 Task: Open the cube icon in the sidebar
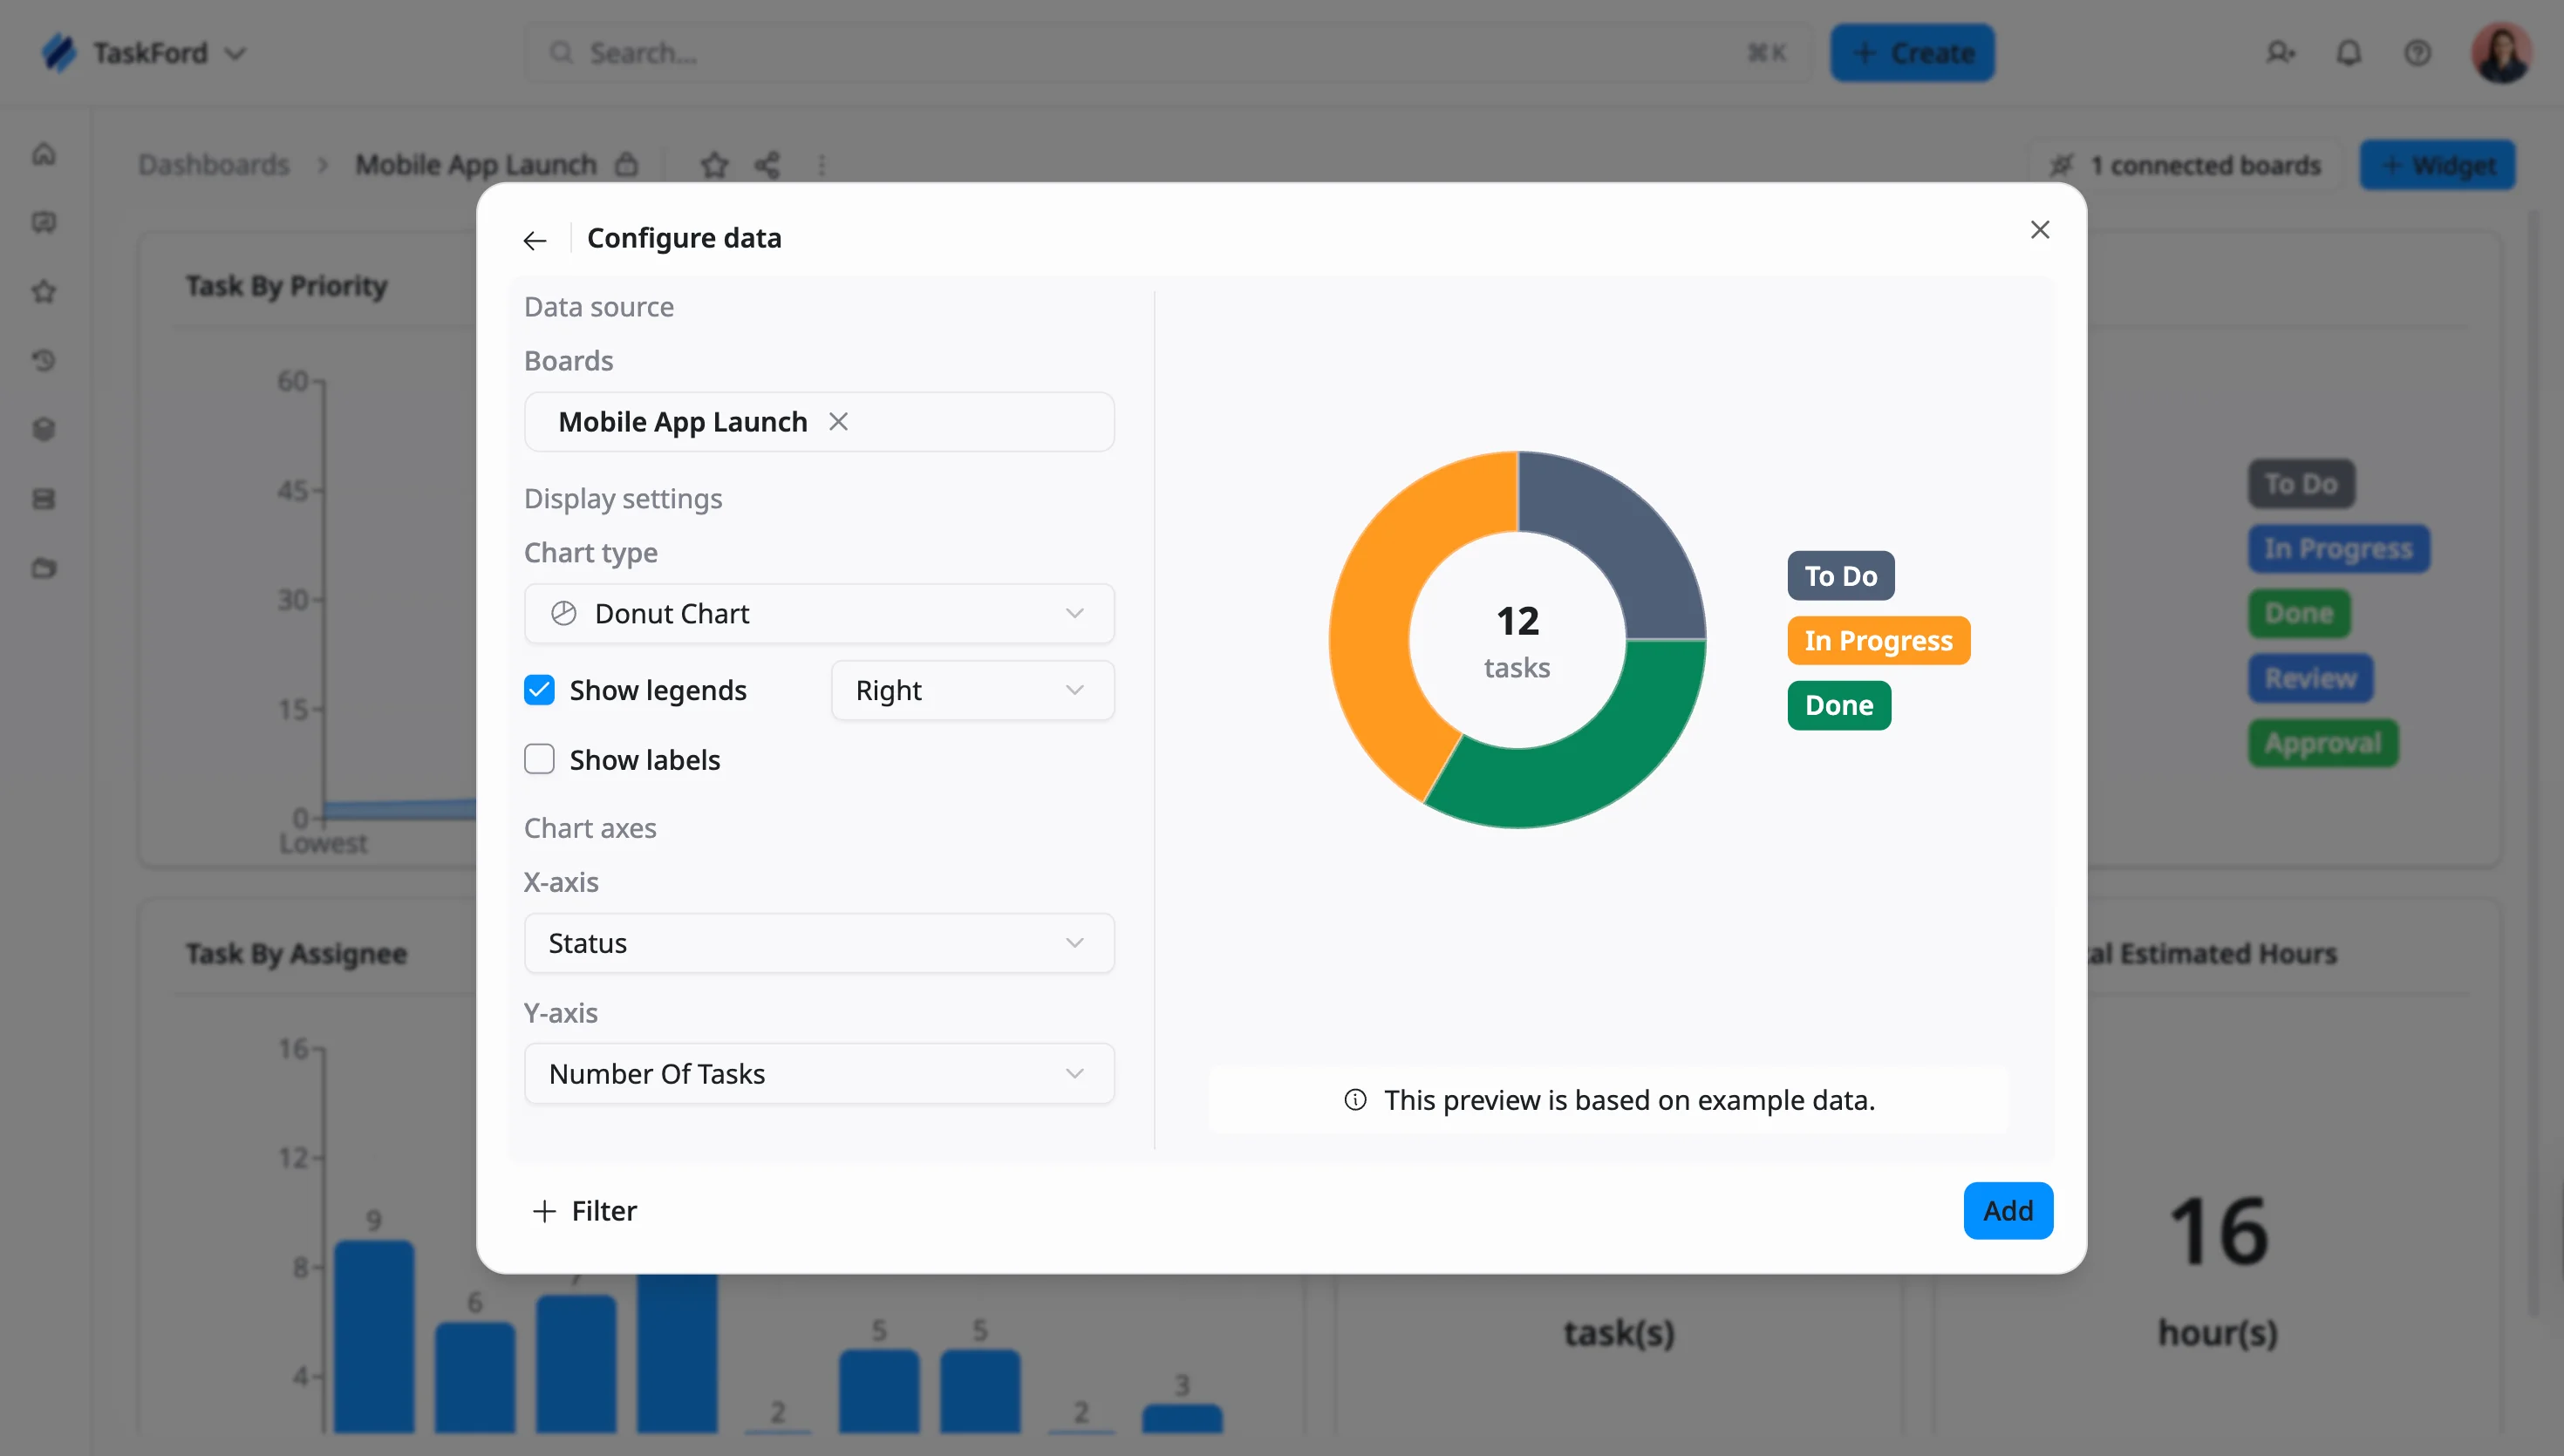(x=44, y=430)
